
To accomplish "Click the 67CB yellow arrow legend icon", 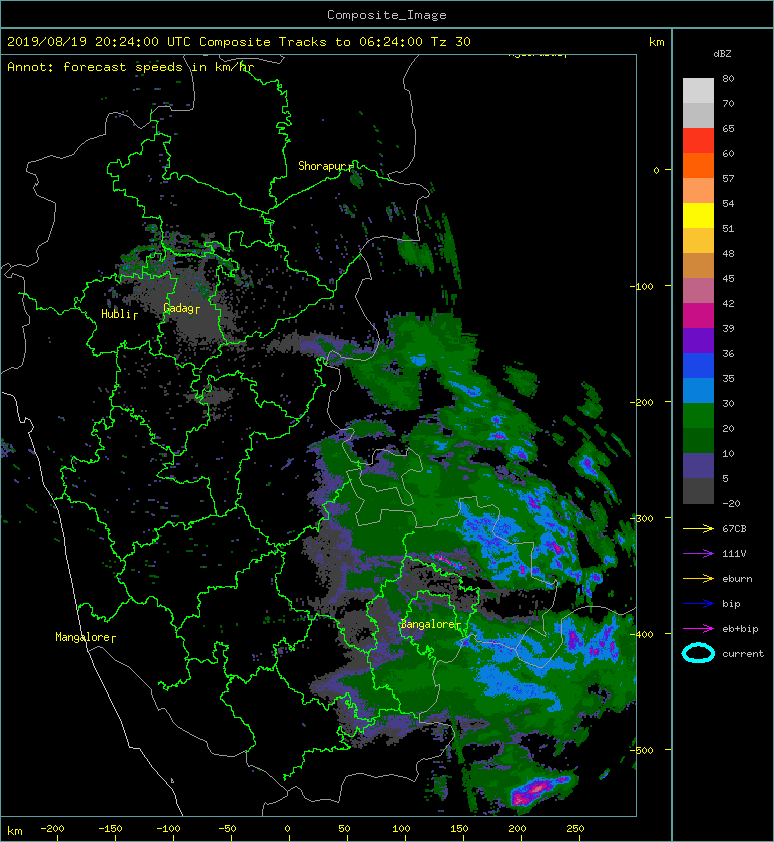I will click(698, 528).
